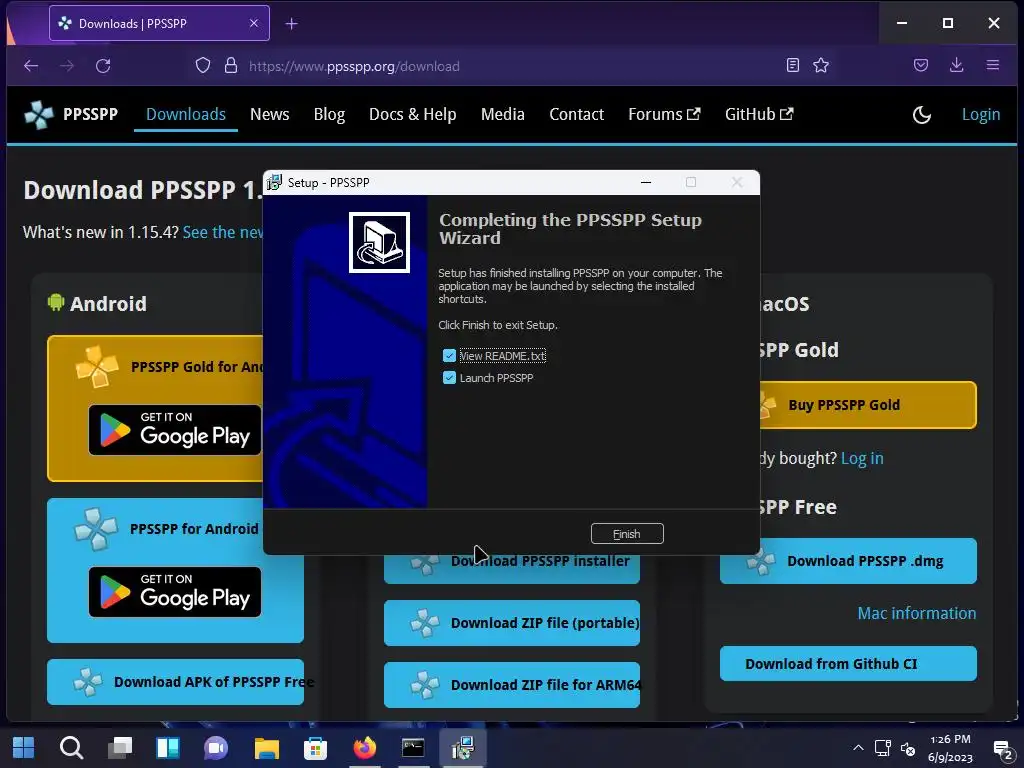Switch to Firefox on taskbar
Viewport: 1024px width, 768px height.
click(364, 748)
